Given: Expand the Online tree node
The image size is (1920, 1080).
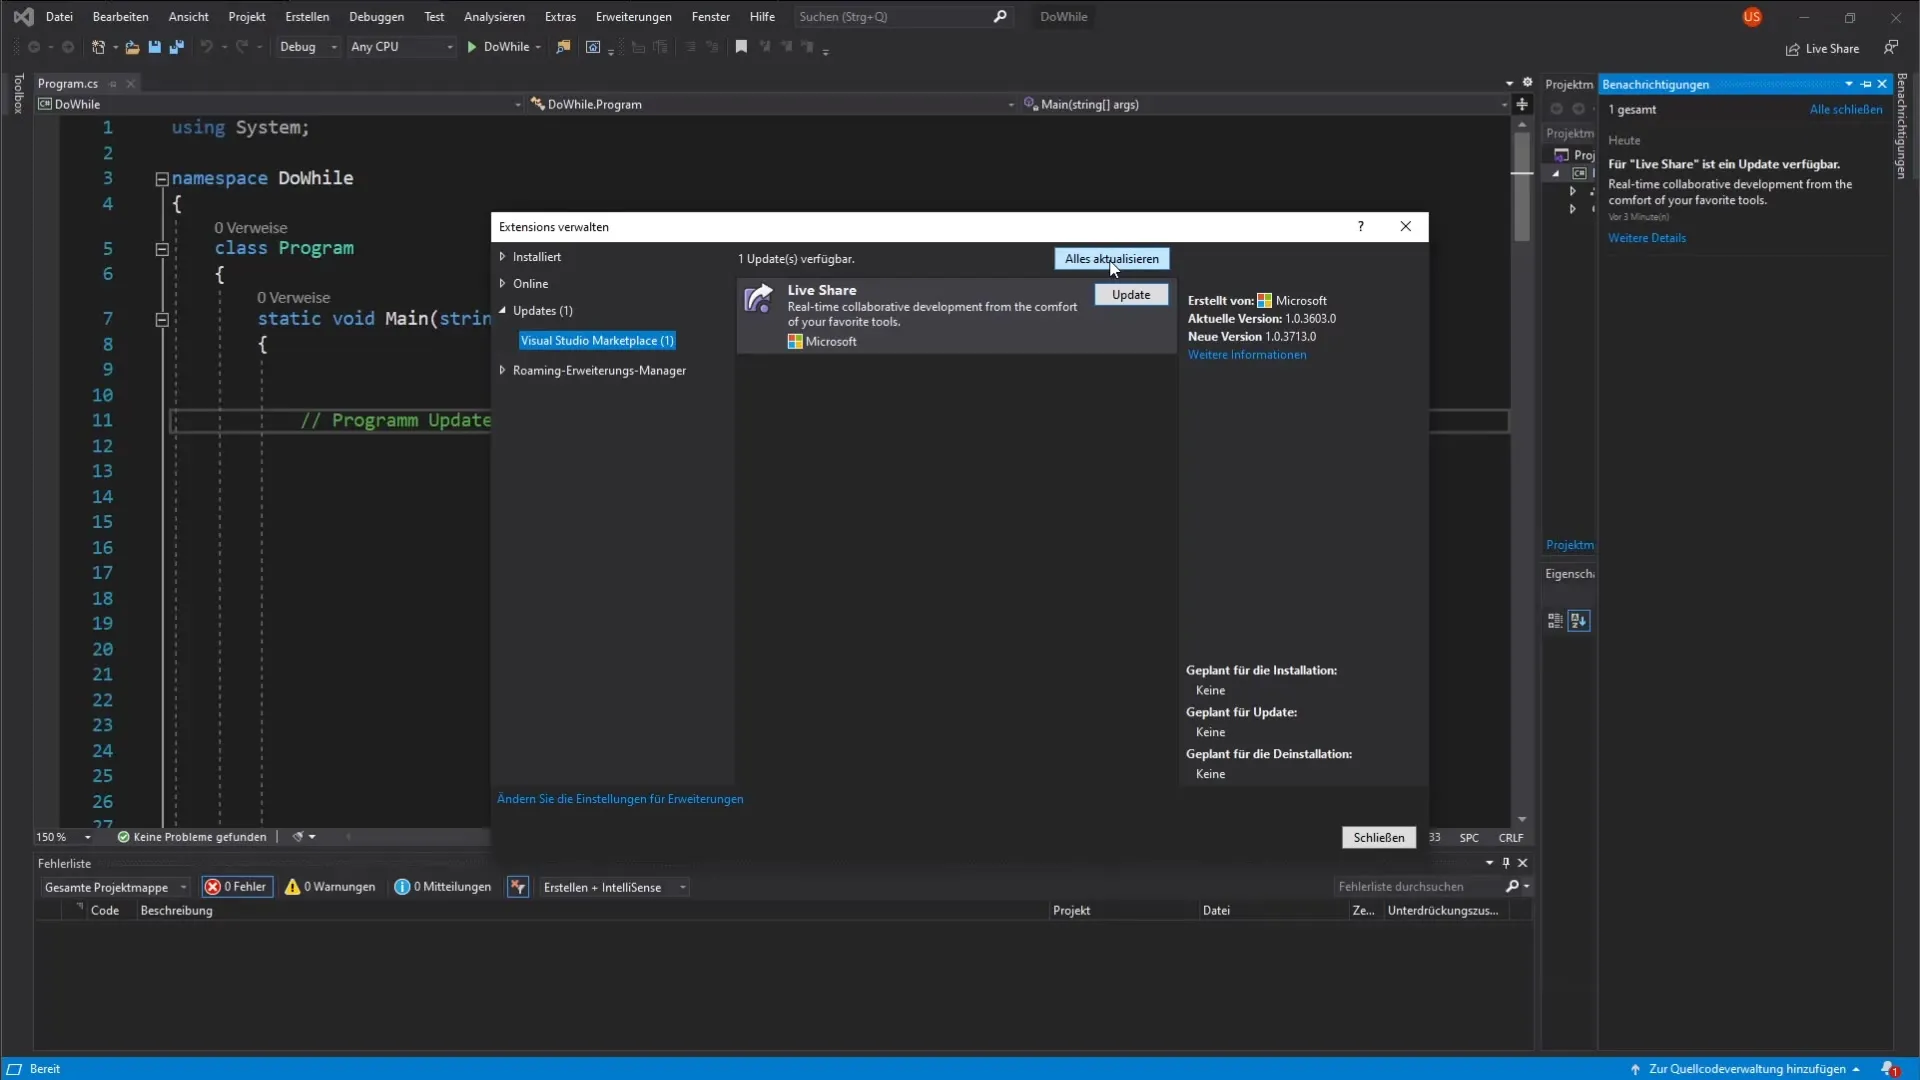Looking at the screenshot, I should (x=502, y=284).
